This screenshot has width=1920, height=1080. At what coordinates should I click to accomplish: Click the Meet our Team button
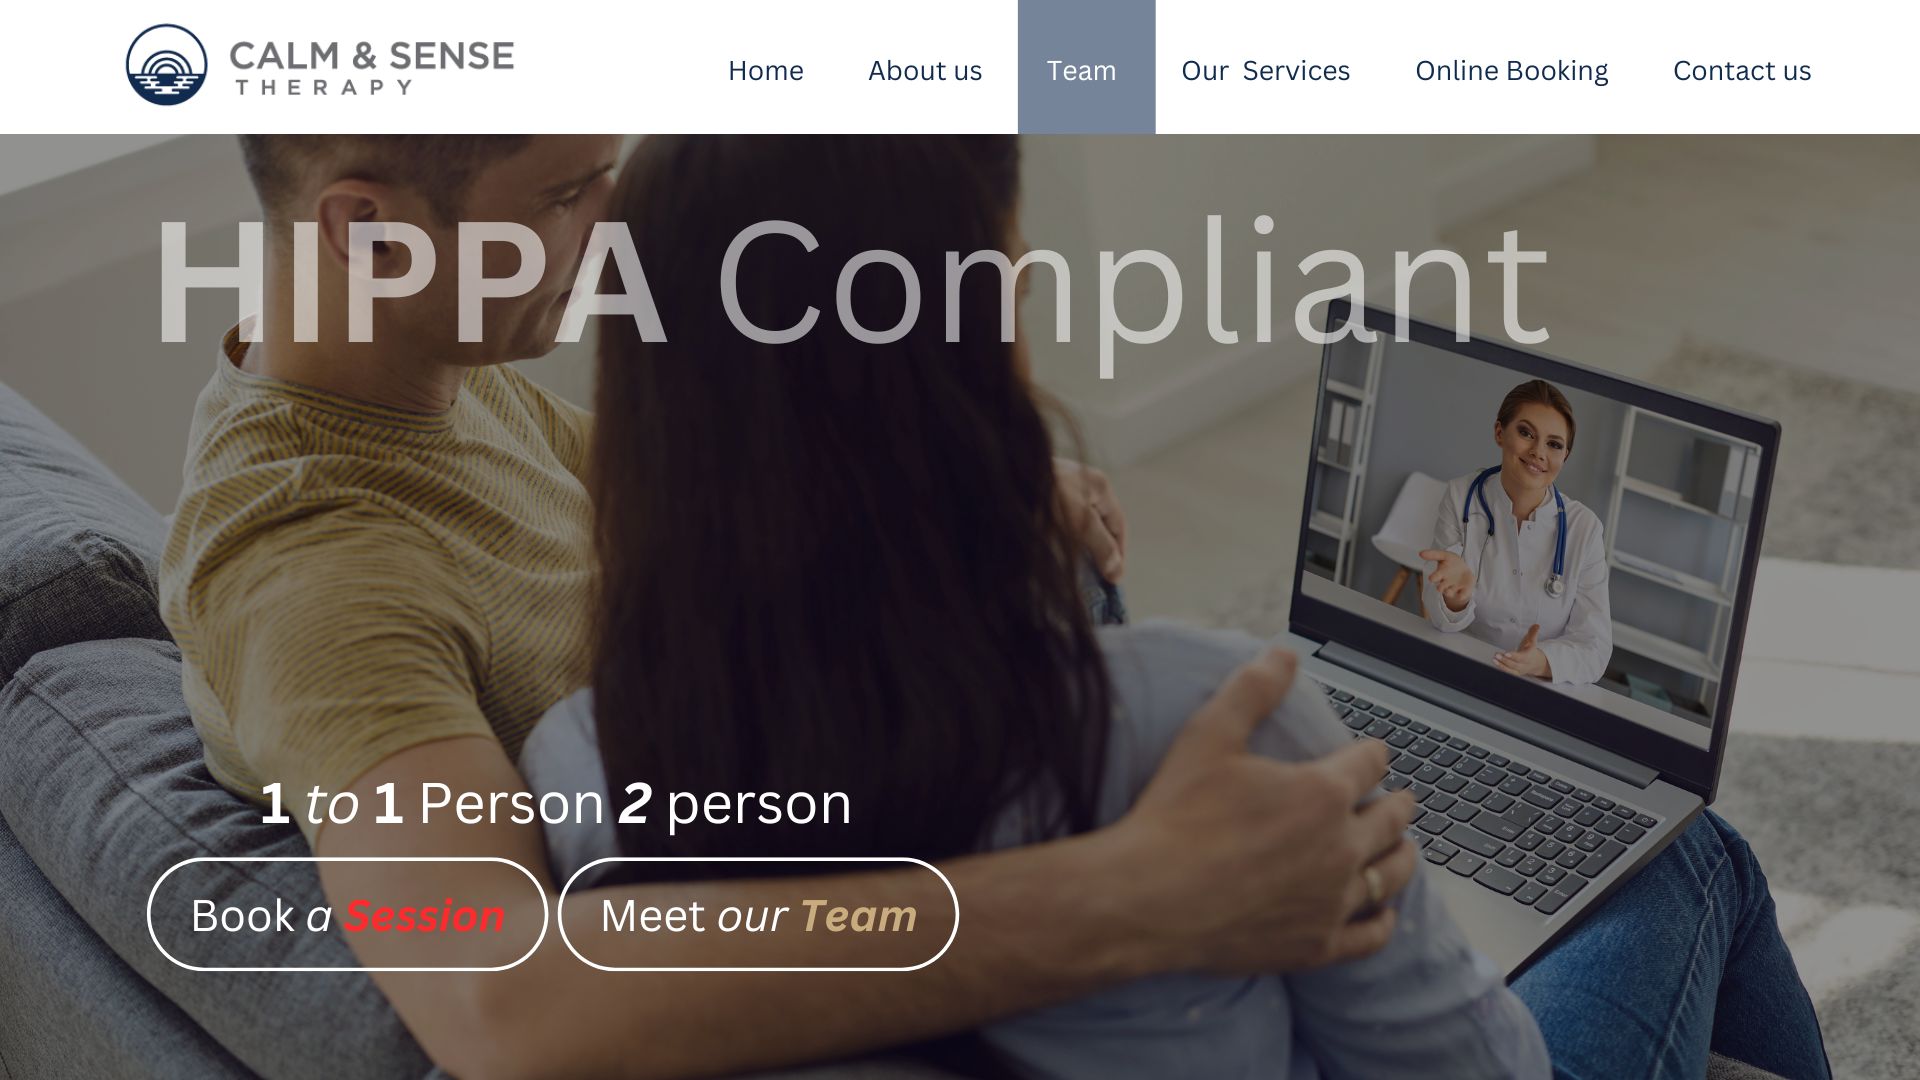[758, 914]
